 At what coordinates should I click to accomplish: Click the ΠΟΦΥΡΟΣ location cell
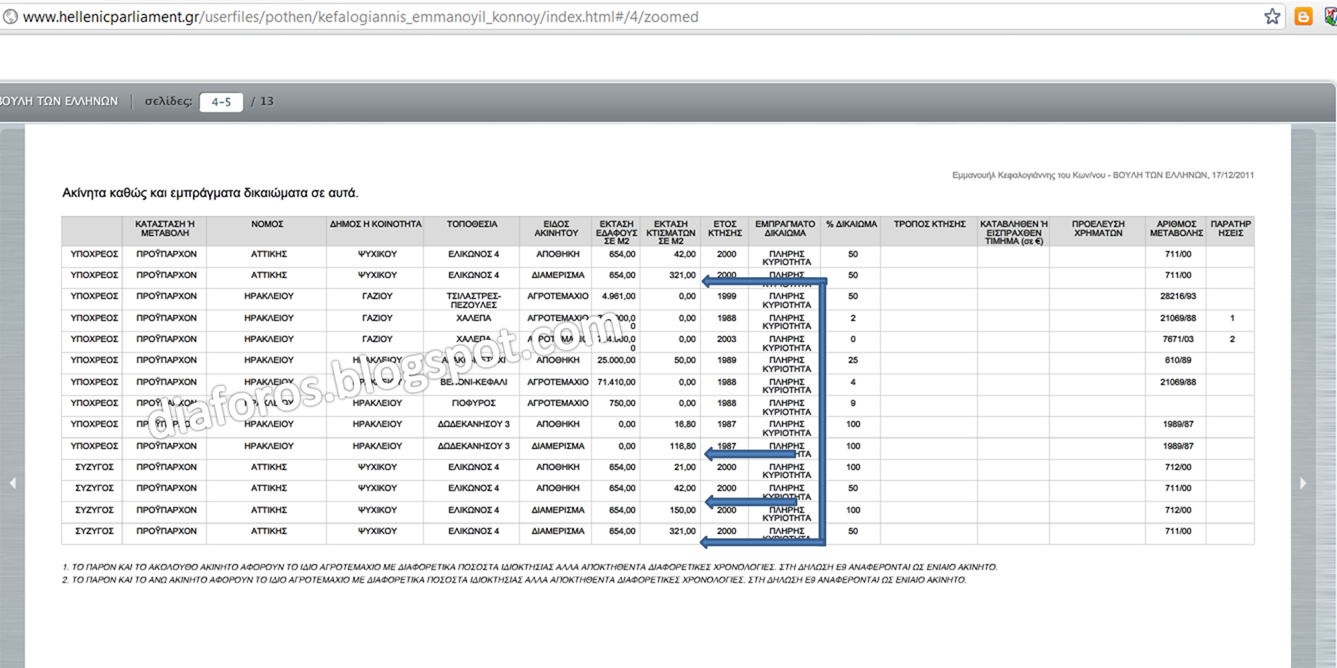tap(472, 403)
